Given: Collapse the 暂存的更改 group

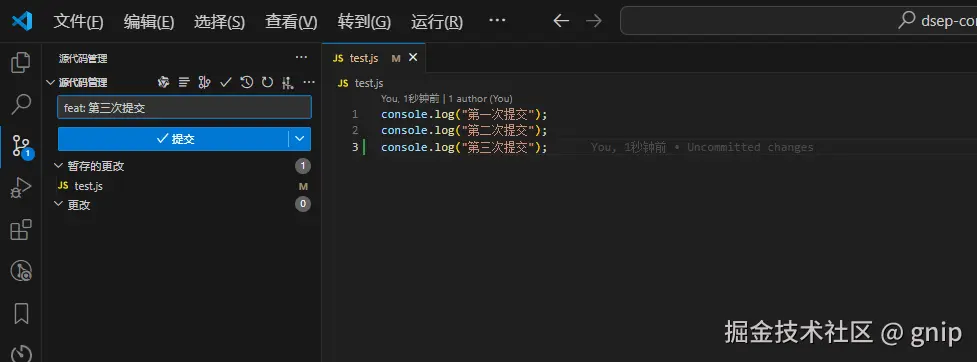Looking at the screenshot, I should (x=59, y=166).
